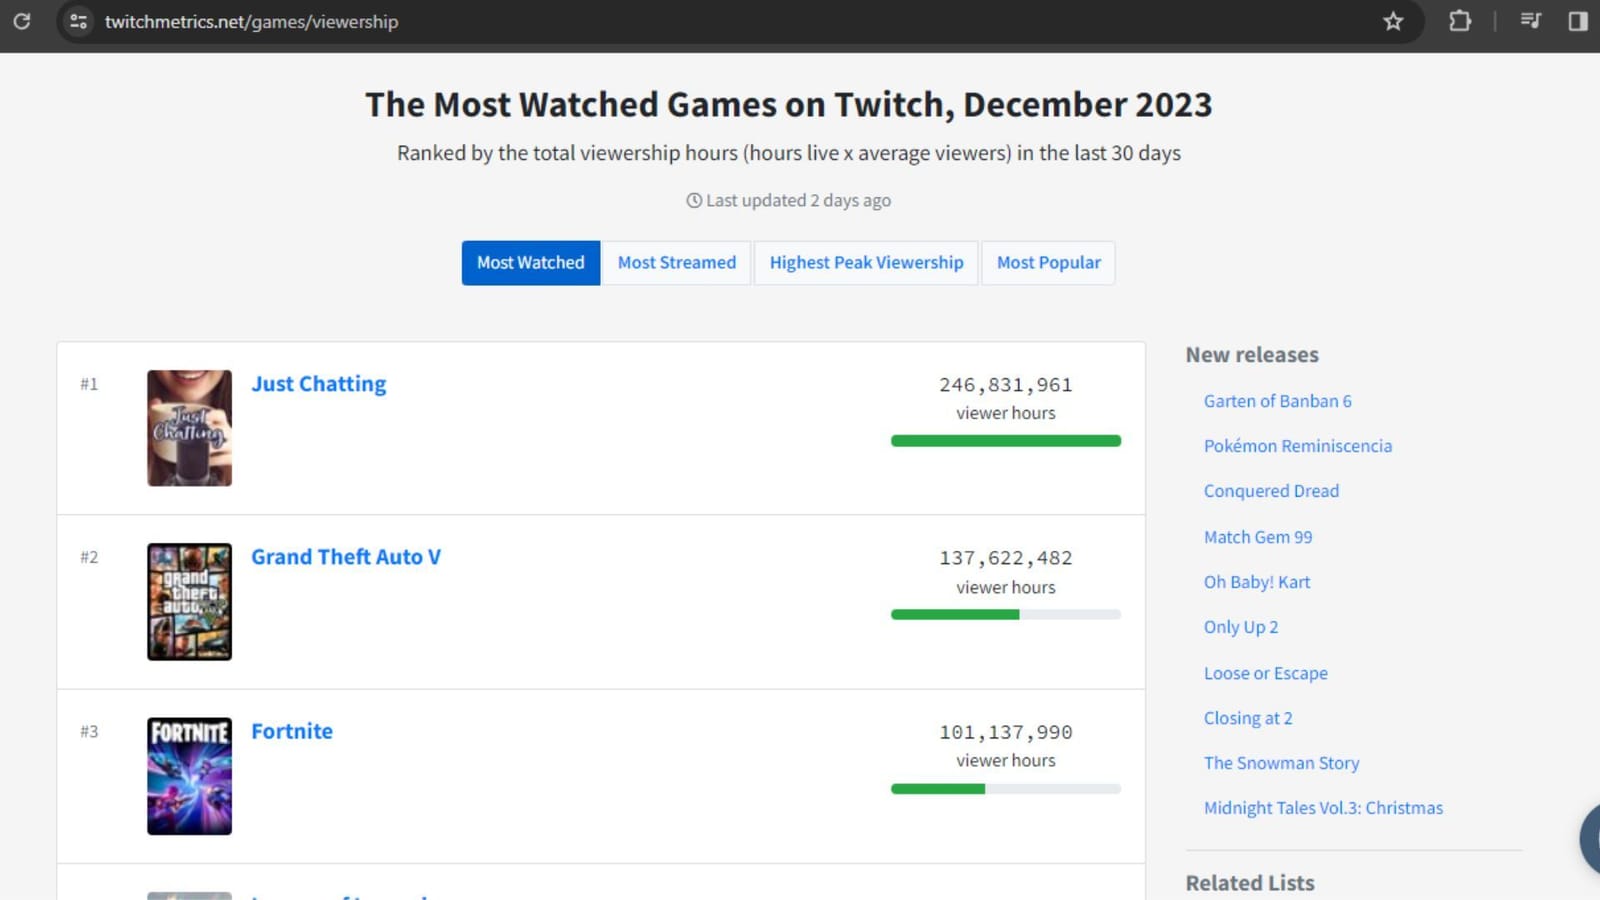Click the Fortnite cover image
This screenshot has height=900, width=1600.
(x=189, y=775)
